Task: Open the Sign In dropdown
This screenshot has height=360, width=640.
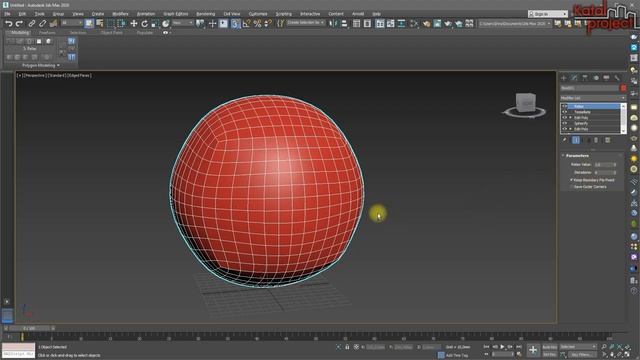Action: (548, 14)
